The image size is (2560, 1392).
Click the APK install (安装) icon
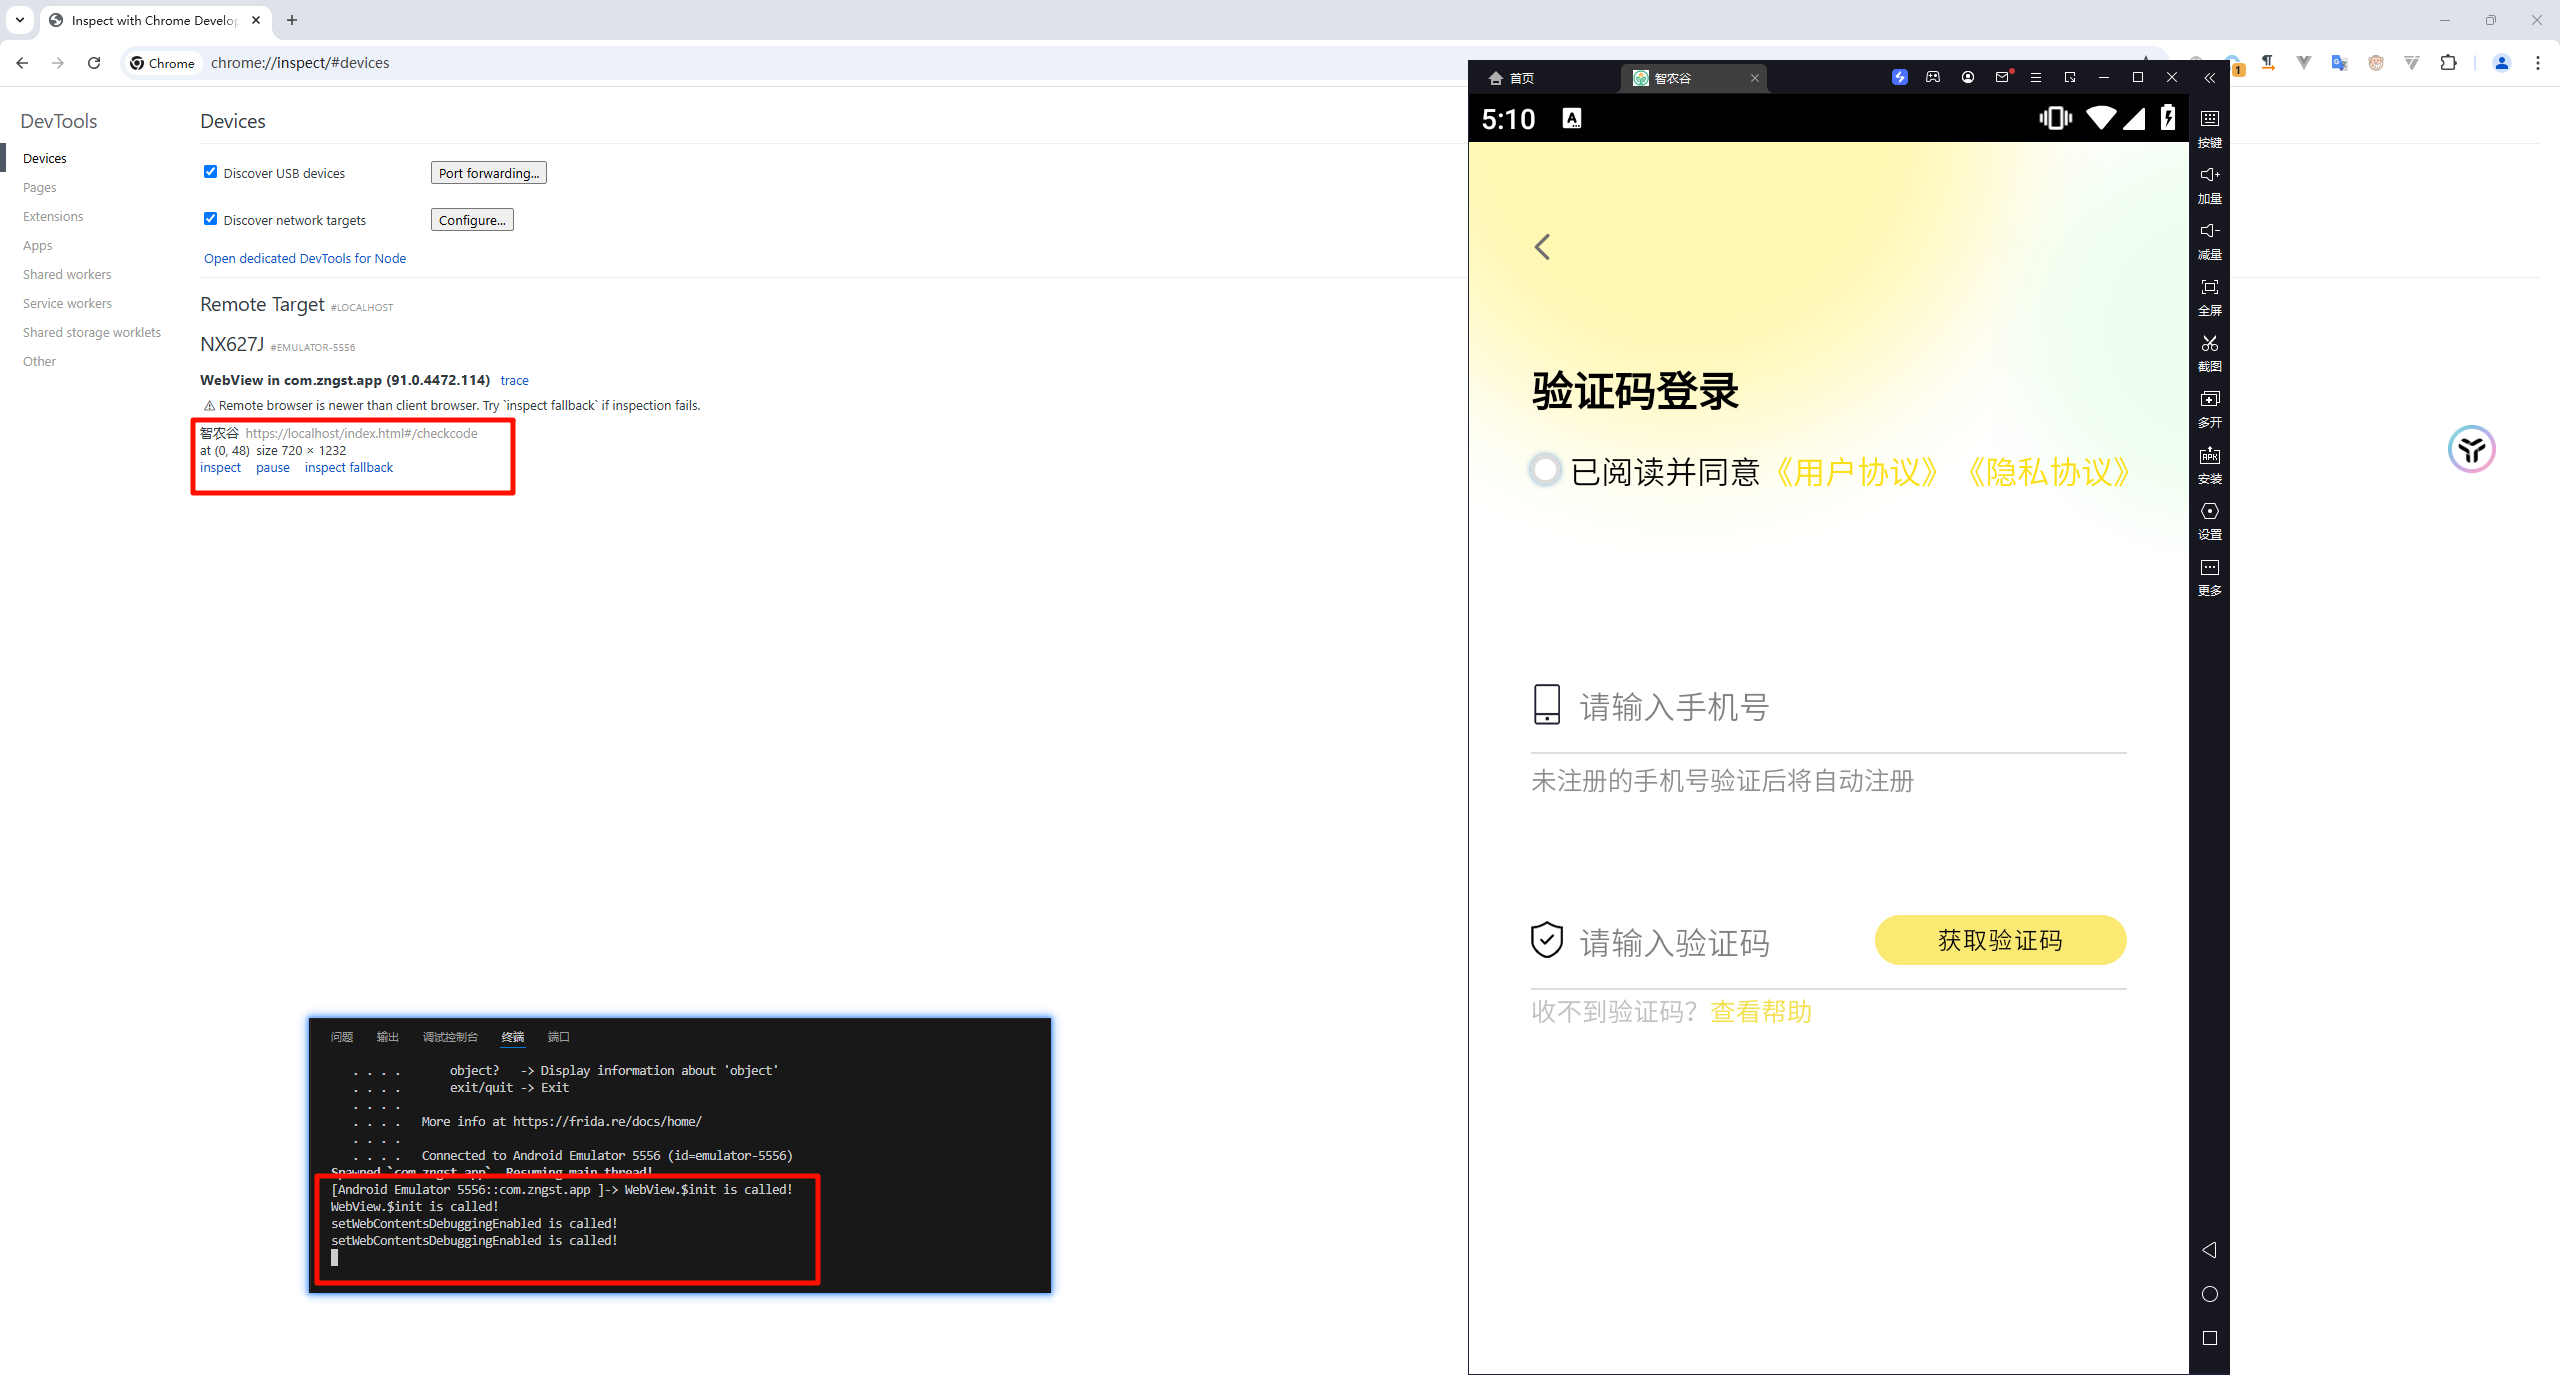coord(2209,457)
